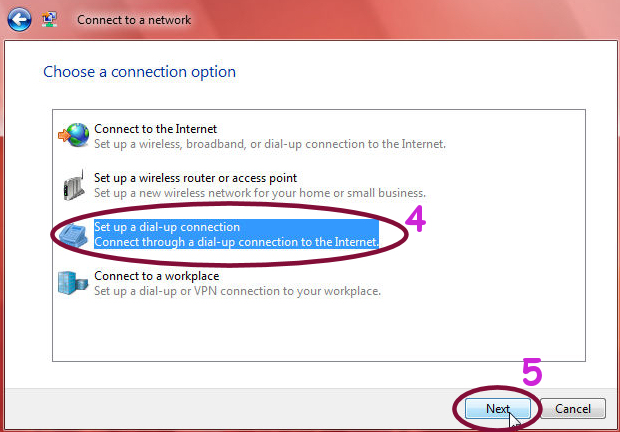Click the Cancel button
The width and height of the screenshot is (620, 432).
(573, 408)
